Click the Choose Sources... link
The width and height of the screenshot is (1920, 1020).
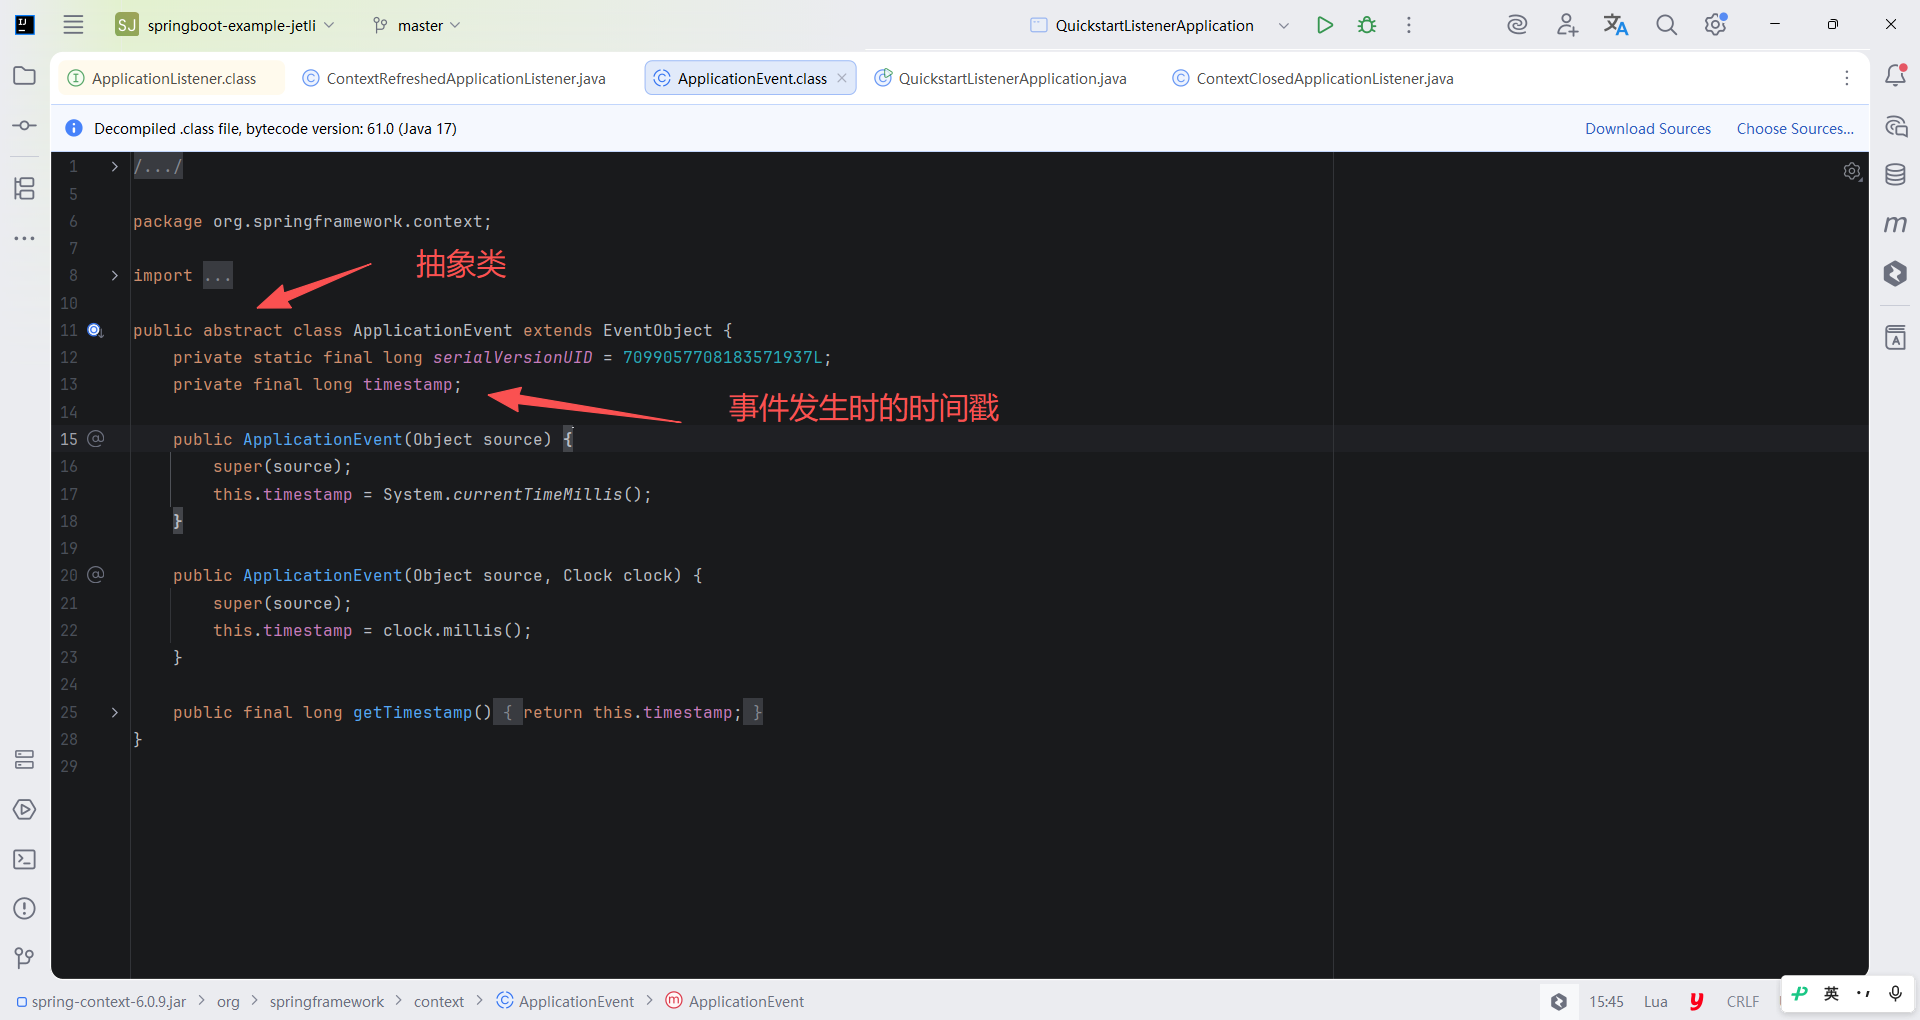coord(1795,128)
